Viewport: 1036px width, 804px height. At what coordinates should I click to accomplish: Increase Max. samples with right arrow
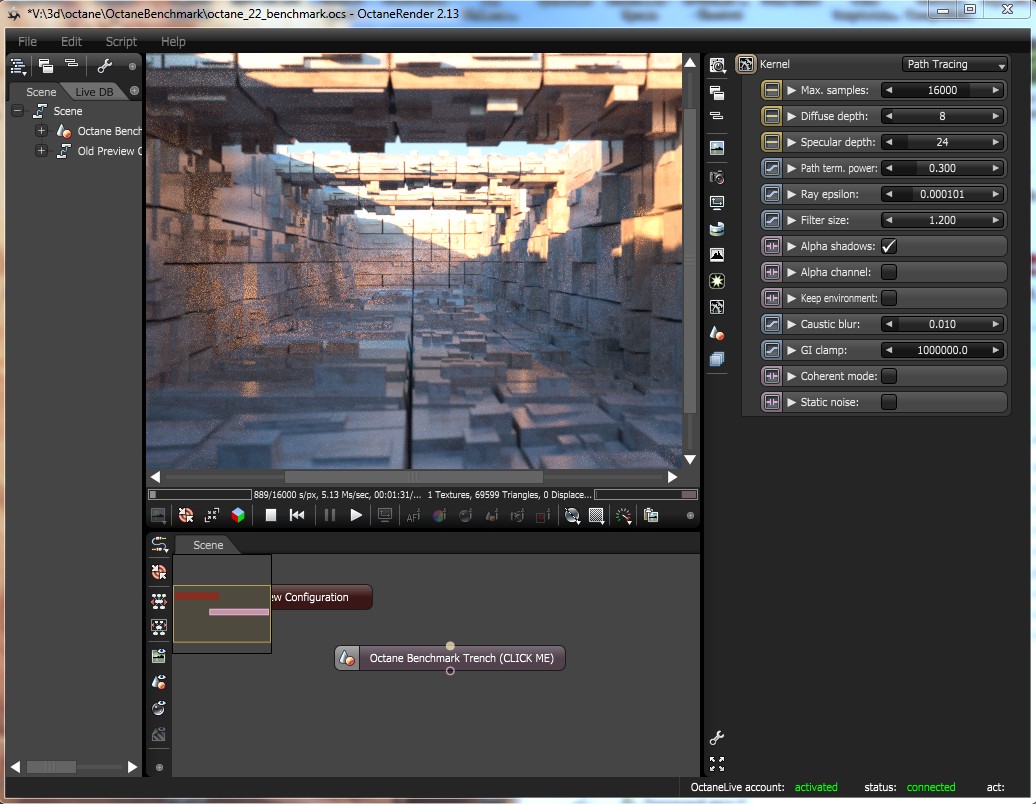(x=996, y=90)
